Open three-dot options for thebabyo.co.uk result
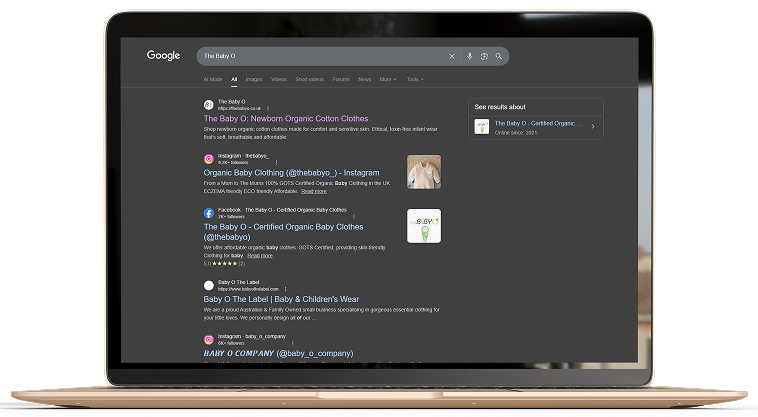Viewport: 758px width, 417px height. [x=268, y=108]
